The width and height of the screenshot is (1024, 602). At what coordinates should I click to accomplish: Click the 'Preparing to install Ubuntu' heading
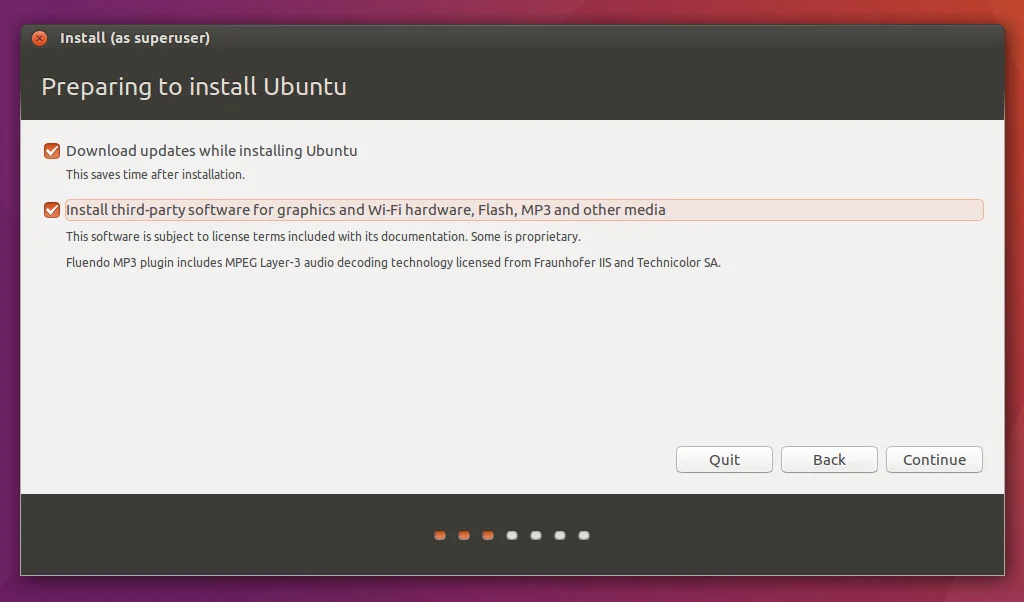pyautogui.click(x=194, y=87)
